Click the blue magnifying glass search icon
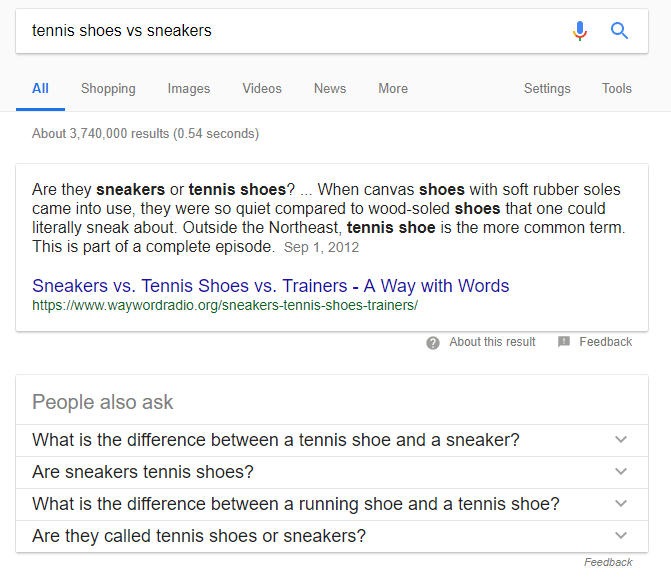The image size is (671, 578). (620, 31)
